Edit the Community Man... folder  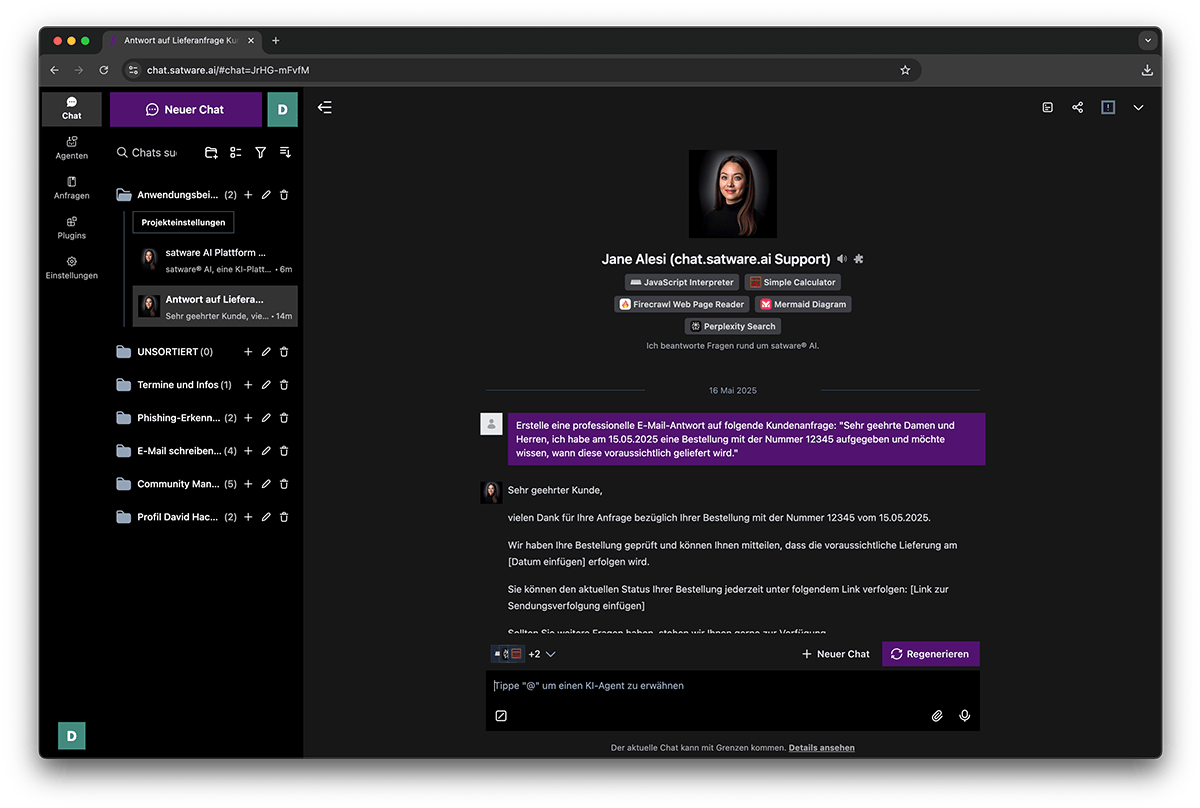(x=266, y=484)
